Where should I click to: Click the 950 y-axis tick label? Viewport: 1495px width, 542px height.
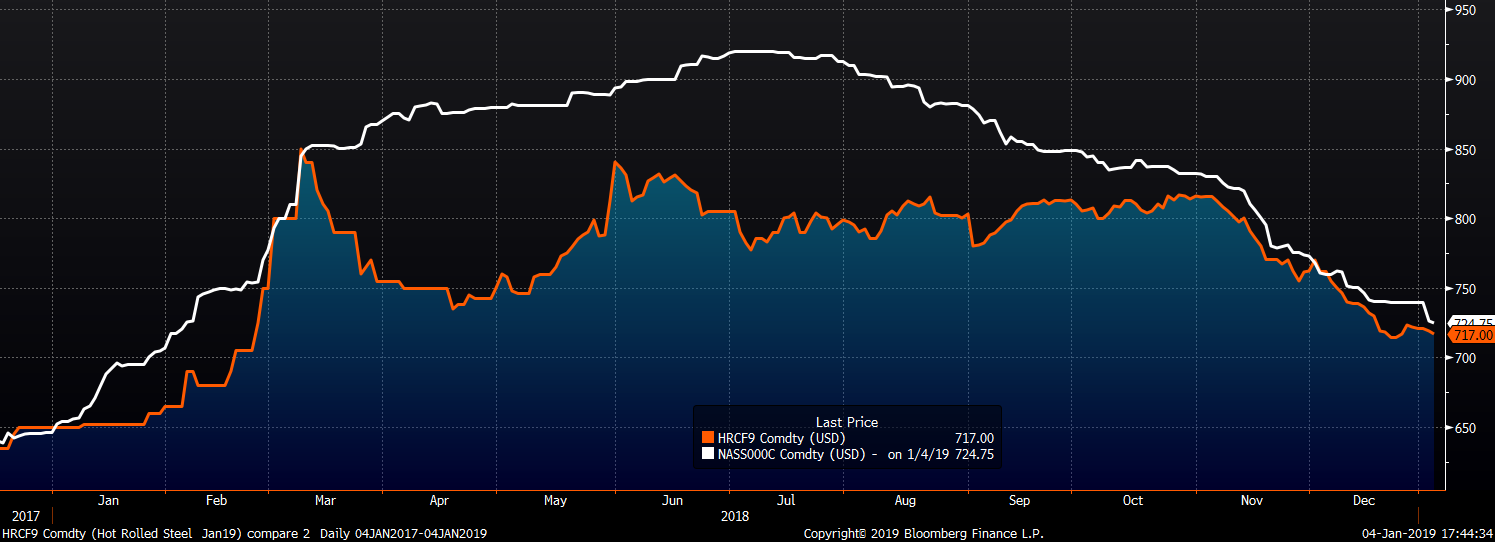click(1468, 10)
